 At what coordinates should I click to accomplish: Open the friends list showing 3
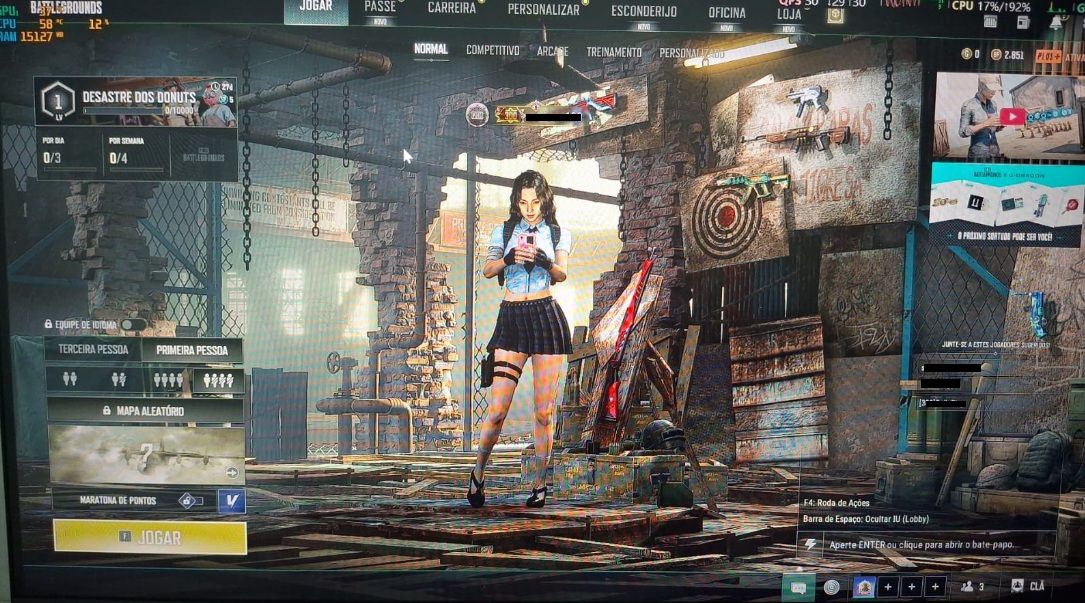click(x=972, y=587)
